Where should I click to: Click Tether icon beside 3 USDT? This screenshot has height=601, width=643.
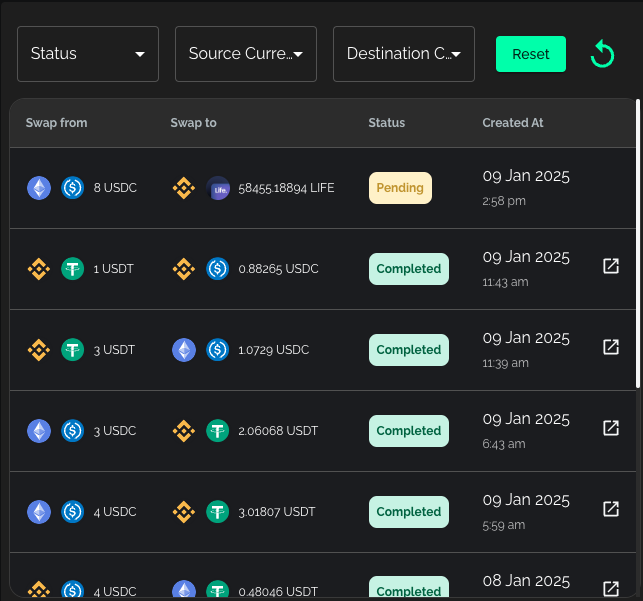73,350
